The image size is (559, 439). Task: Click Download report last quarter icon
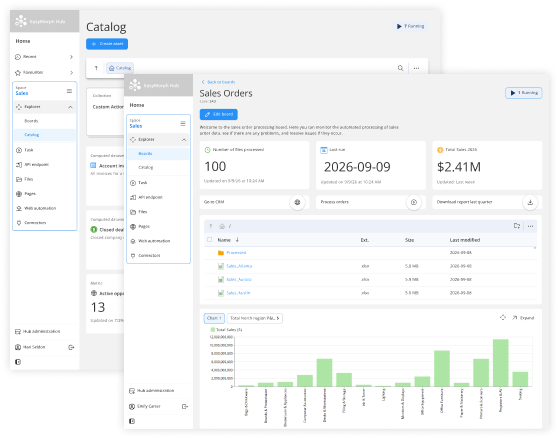click(530, 202)
